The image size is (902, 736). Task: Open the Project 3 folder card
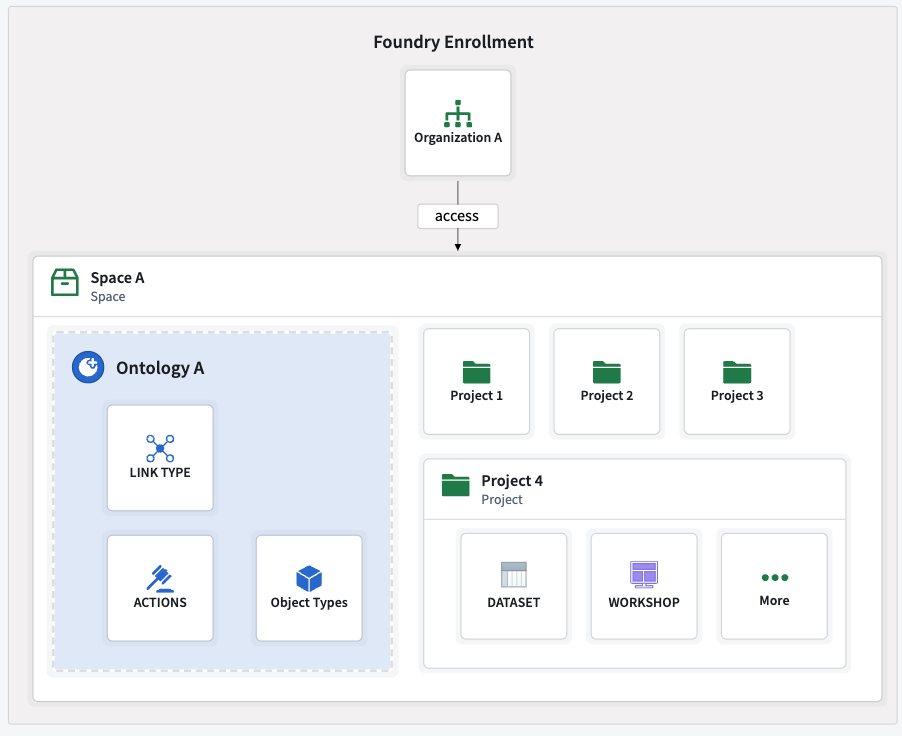click(x=737, y=382)
